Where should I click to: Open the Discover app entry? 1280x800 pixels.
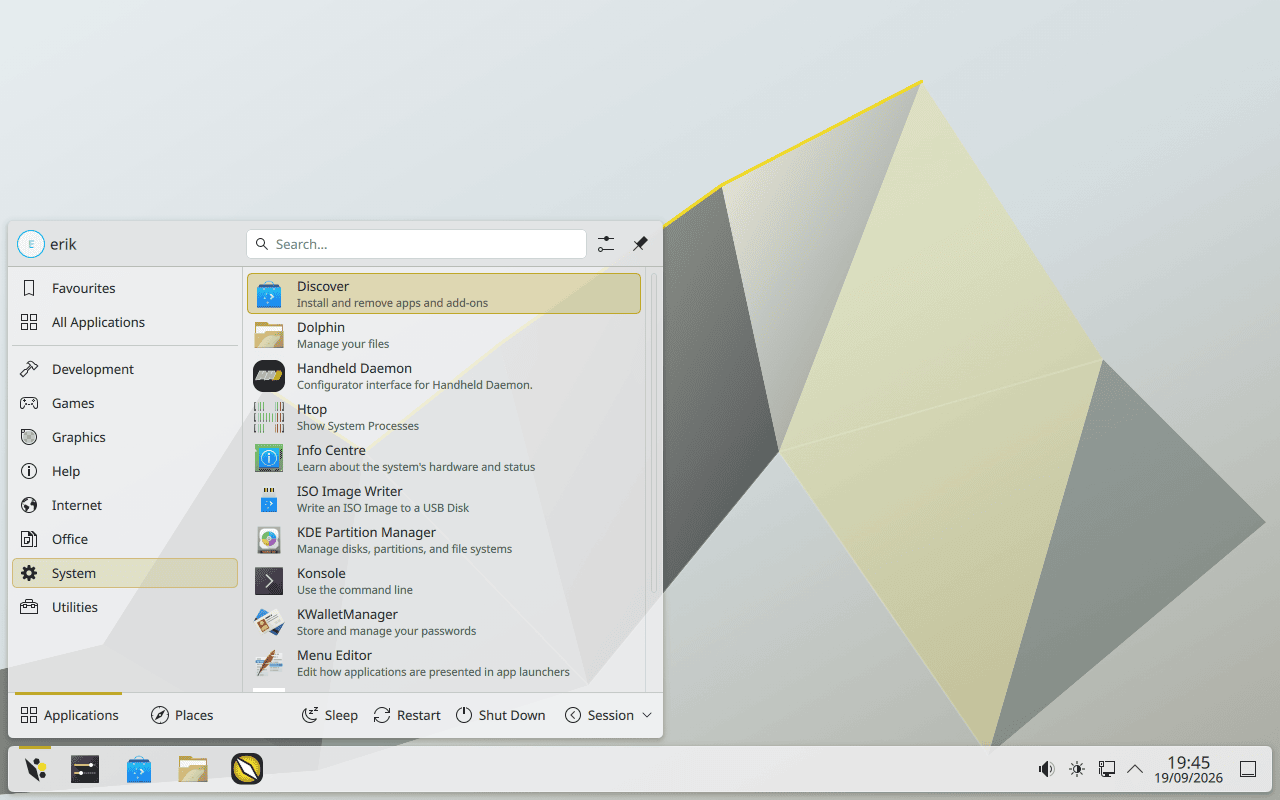[444, 294]
